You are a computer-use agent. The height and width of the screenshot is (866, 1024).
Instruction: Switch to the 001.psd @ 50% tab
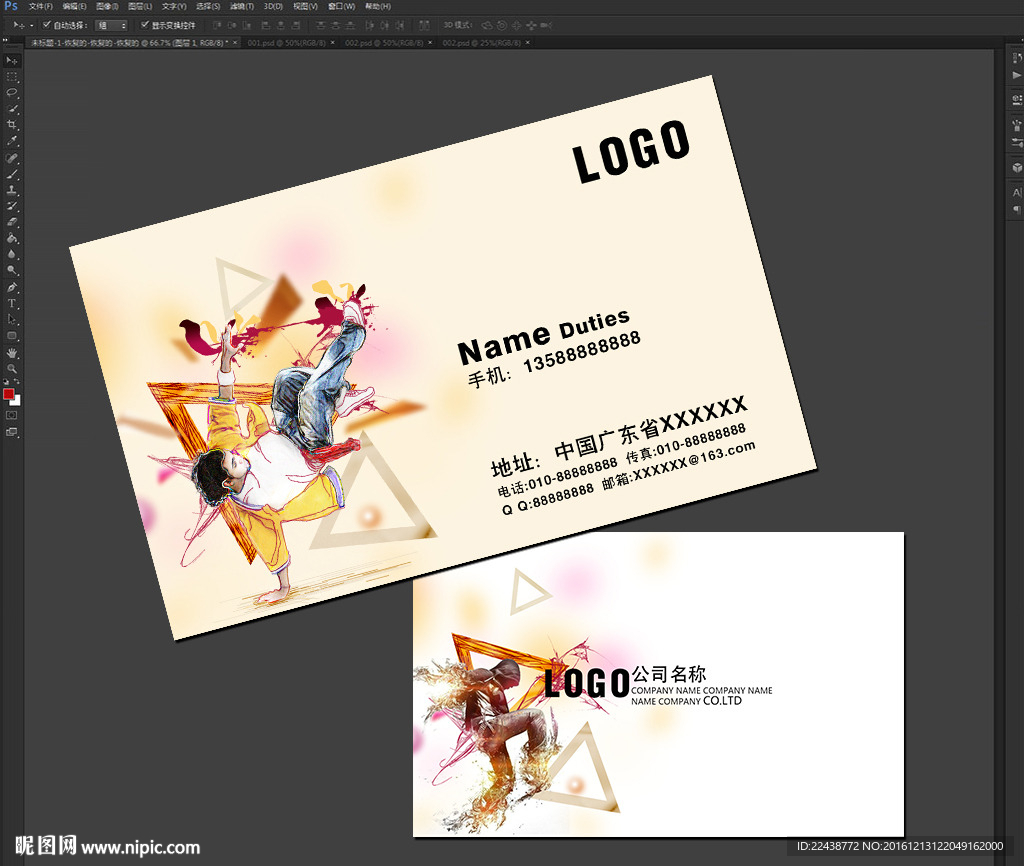[x=287, y=42]
